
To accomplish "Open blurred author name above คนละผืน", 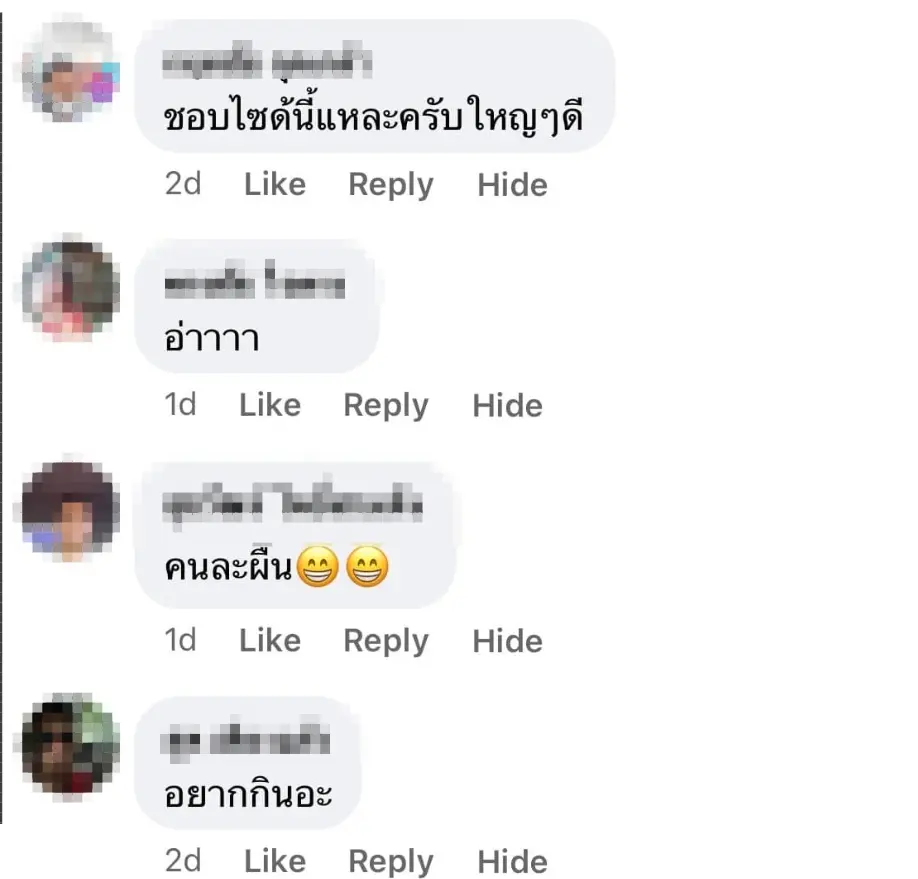I will (x=292, y=504).
